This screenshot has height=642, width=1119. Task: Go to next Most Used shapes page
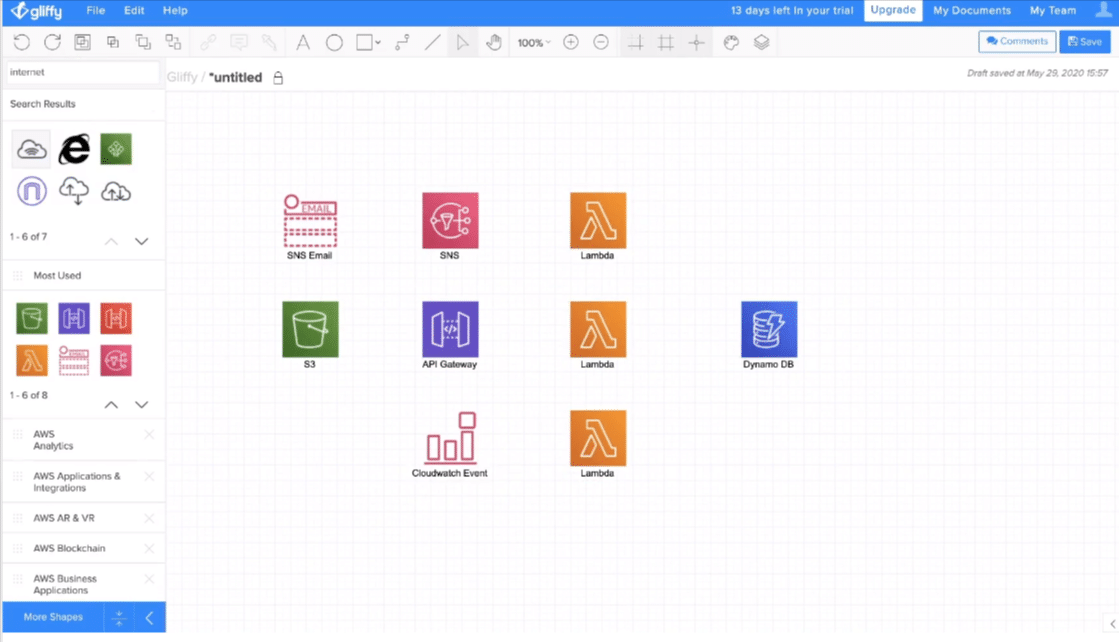coord(141,404)
